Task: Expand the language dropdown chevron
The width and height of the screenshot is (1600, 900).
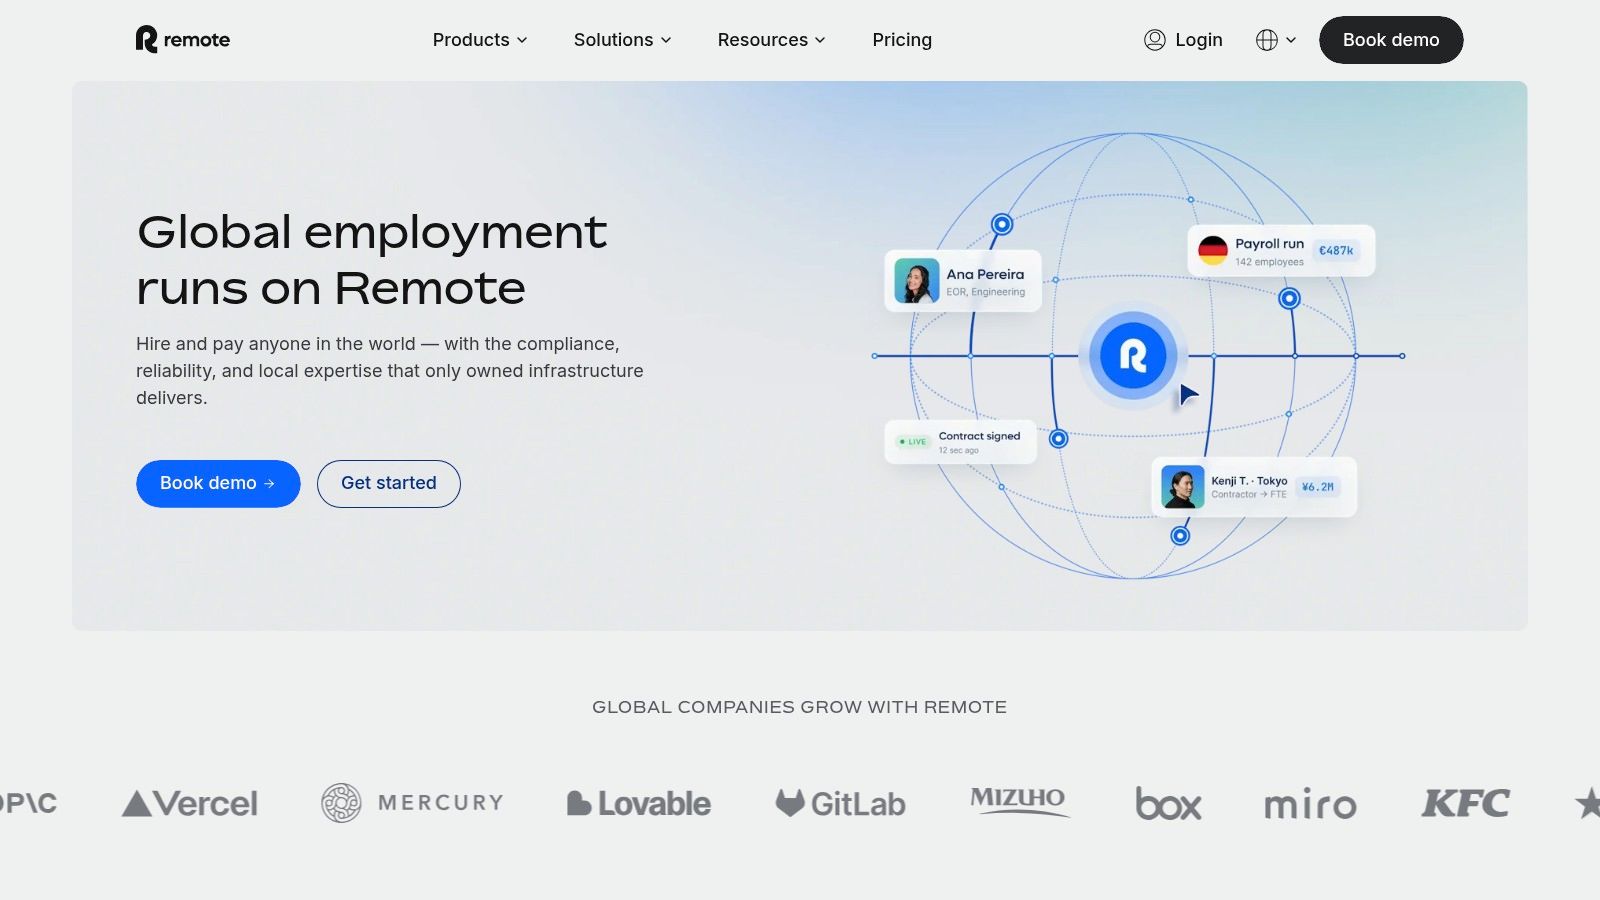Action: (1291, 40)
